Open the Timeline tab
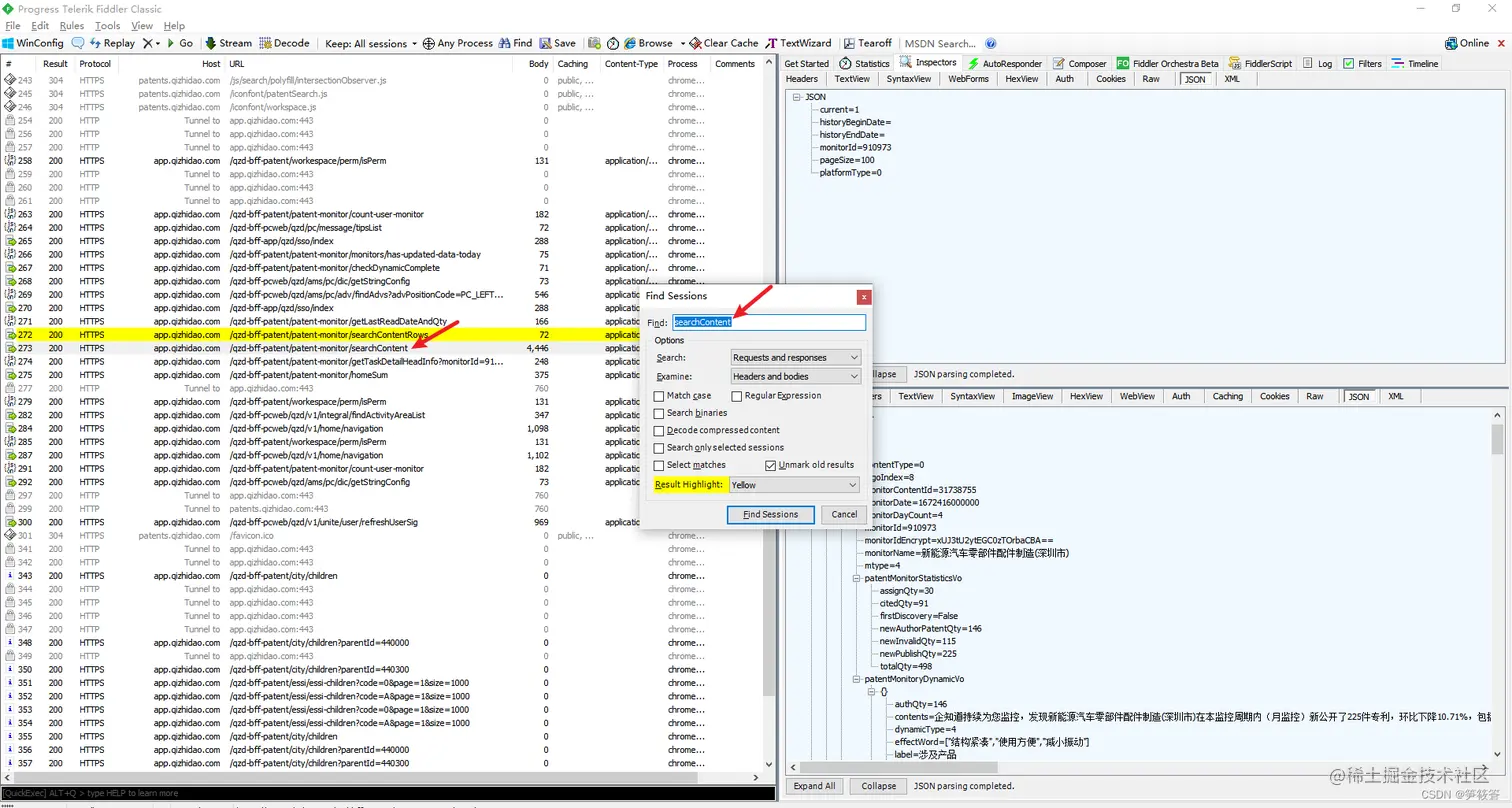1512x808 pixels. [x=1415, y=63]
